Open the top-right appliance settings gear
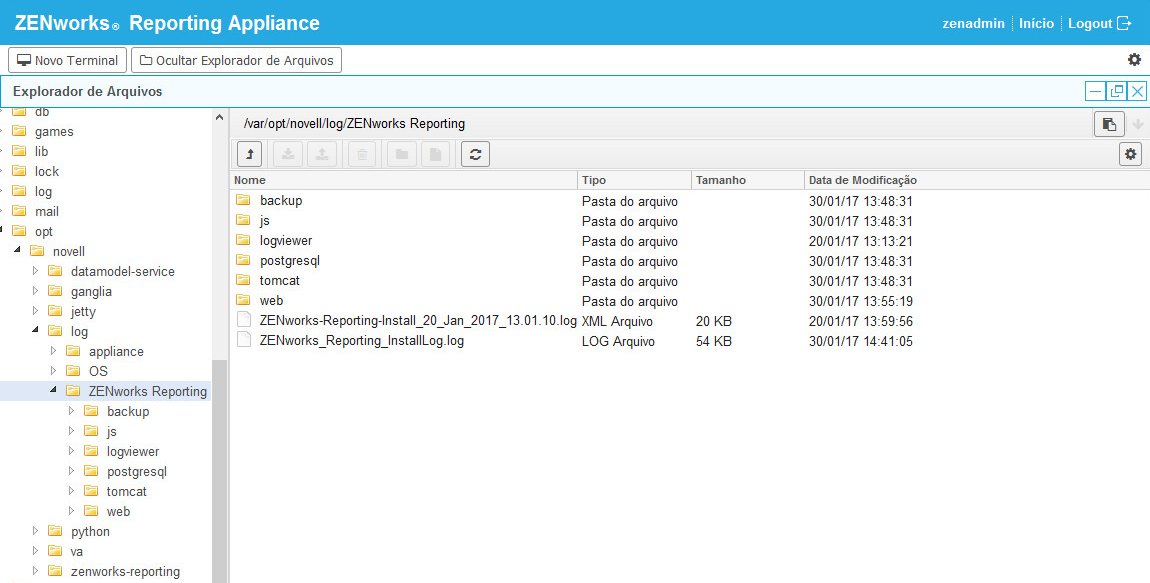Screen dimensions: 1150x583 coord(1134,60)
